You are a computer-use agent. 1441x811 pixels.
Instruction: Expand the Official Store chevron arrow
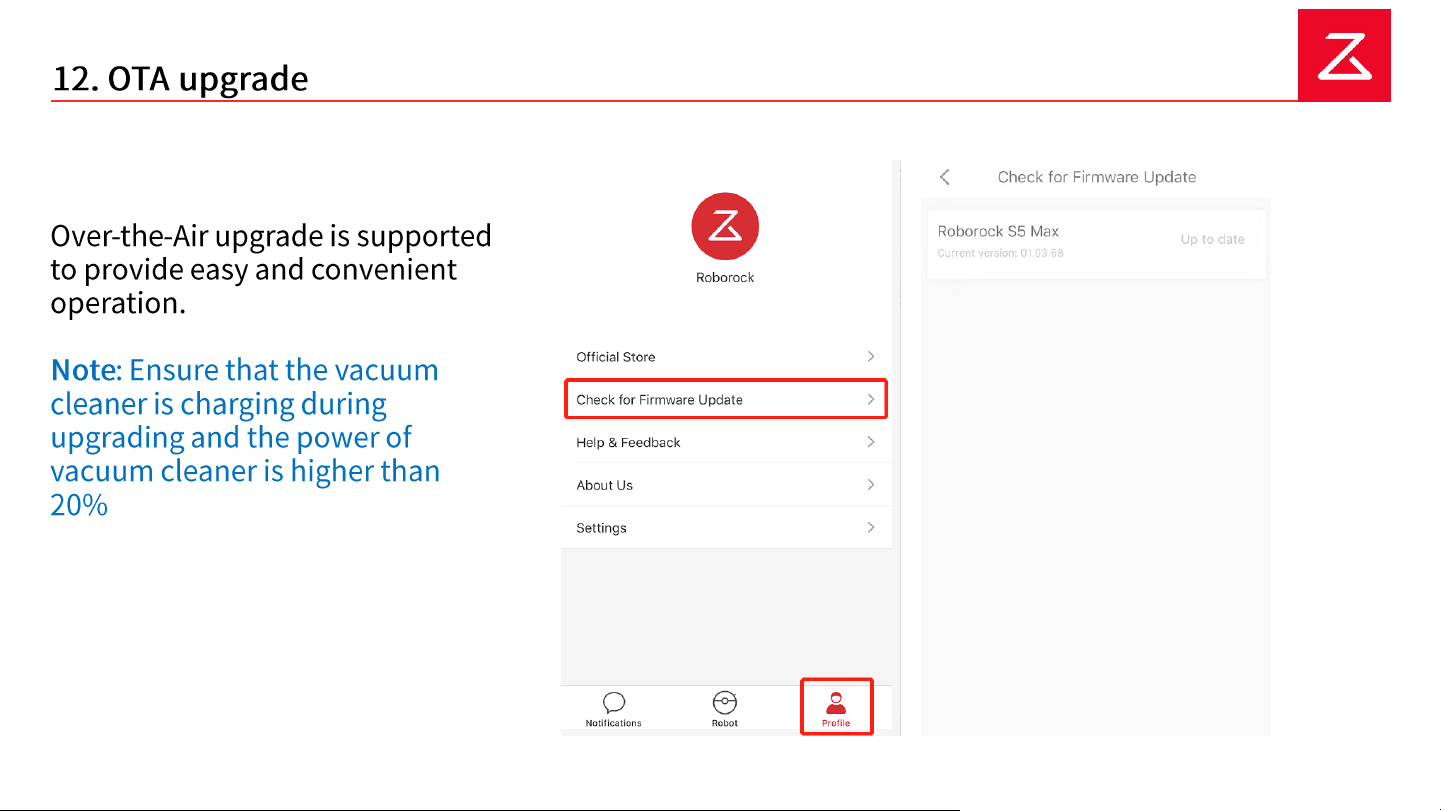click(x=871, y=356)
